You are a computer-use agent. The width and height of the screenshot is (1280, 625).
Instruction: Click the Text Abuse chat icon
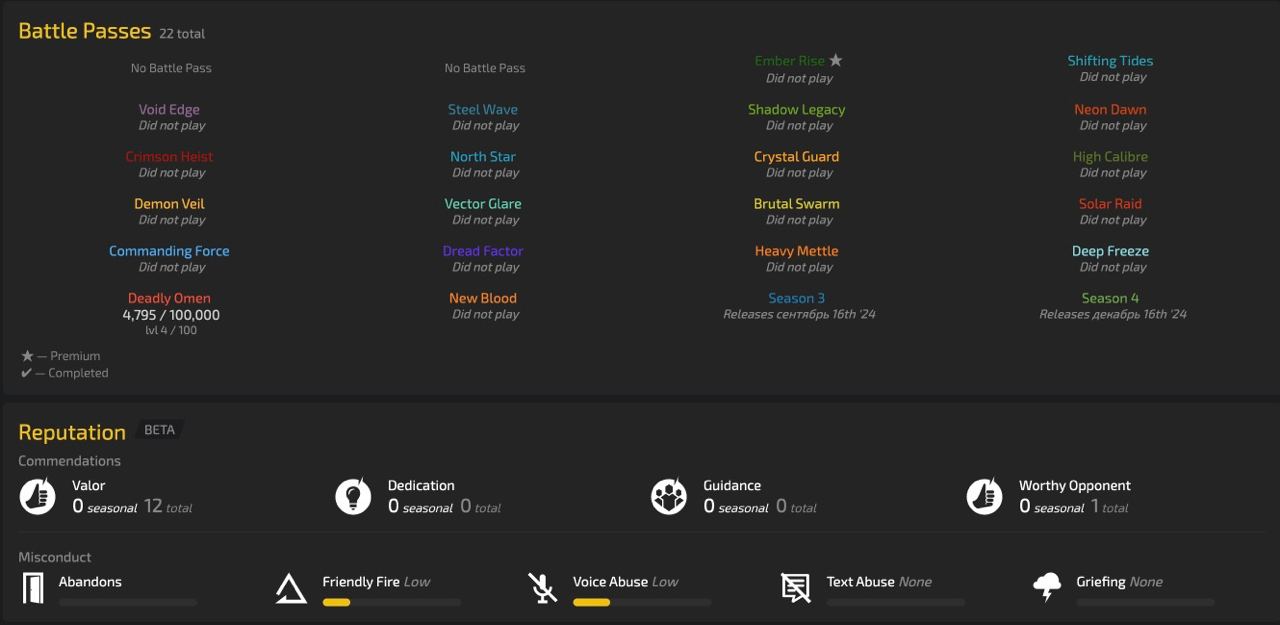pyautogui.click(x=795, y=588)
